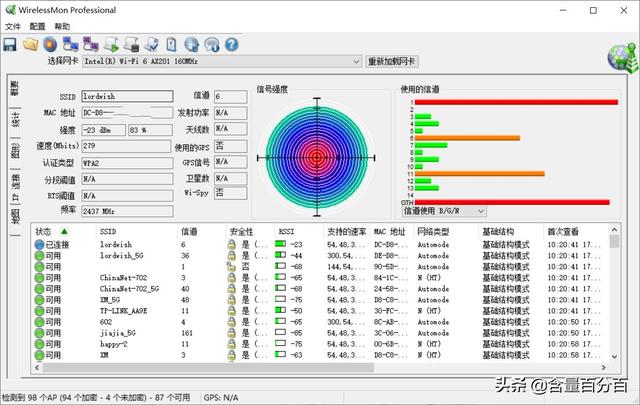
Task: Click the 认证类型 field showing WPA2
Action: pos(127,163)
